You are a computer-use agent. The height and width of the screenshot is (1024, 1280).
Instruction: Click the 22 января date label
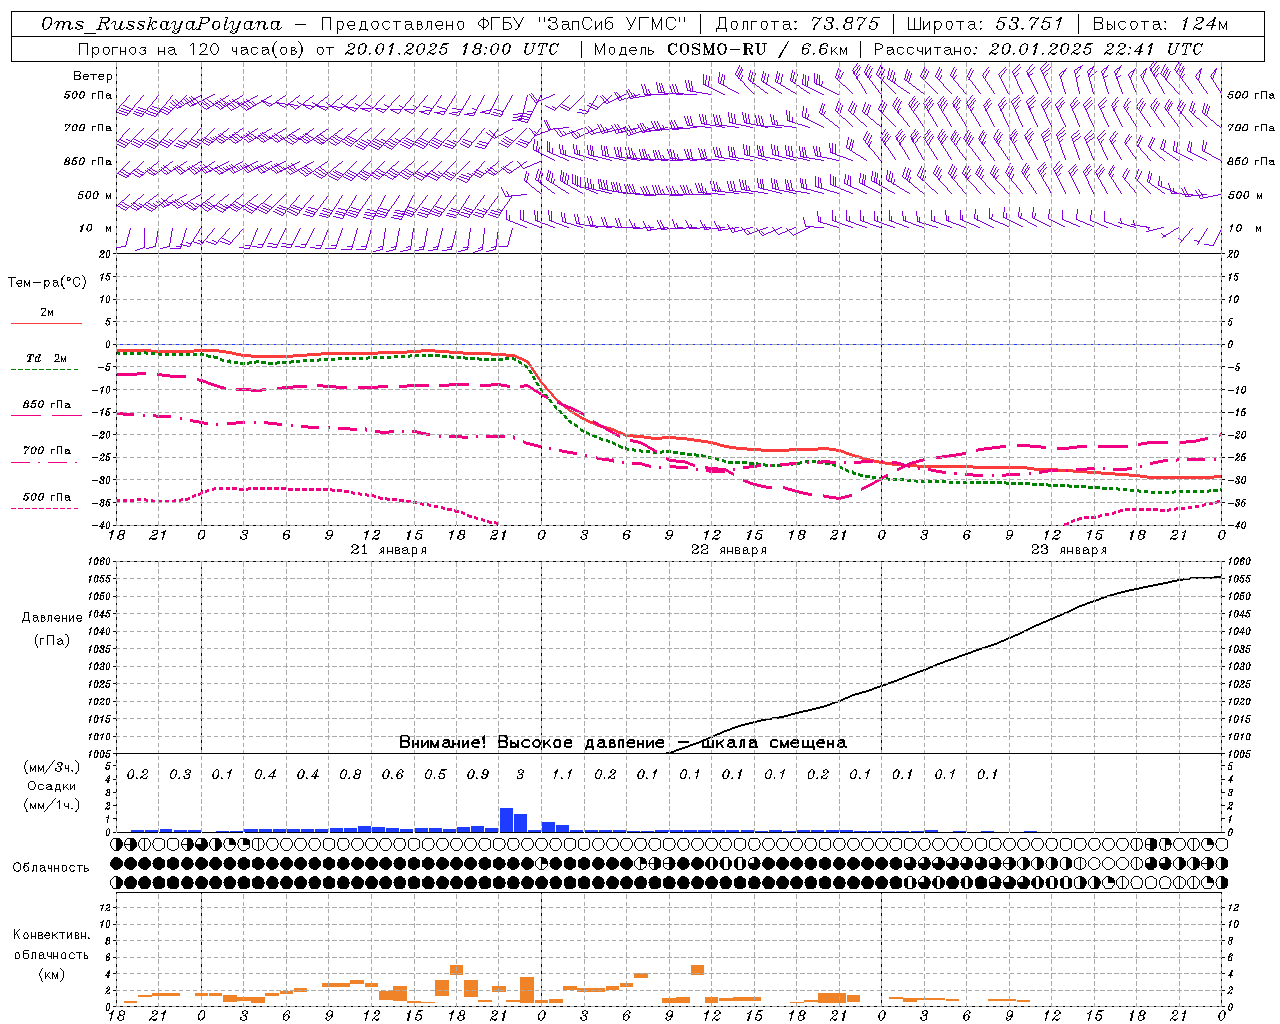729,550
